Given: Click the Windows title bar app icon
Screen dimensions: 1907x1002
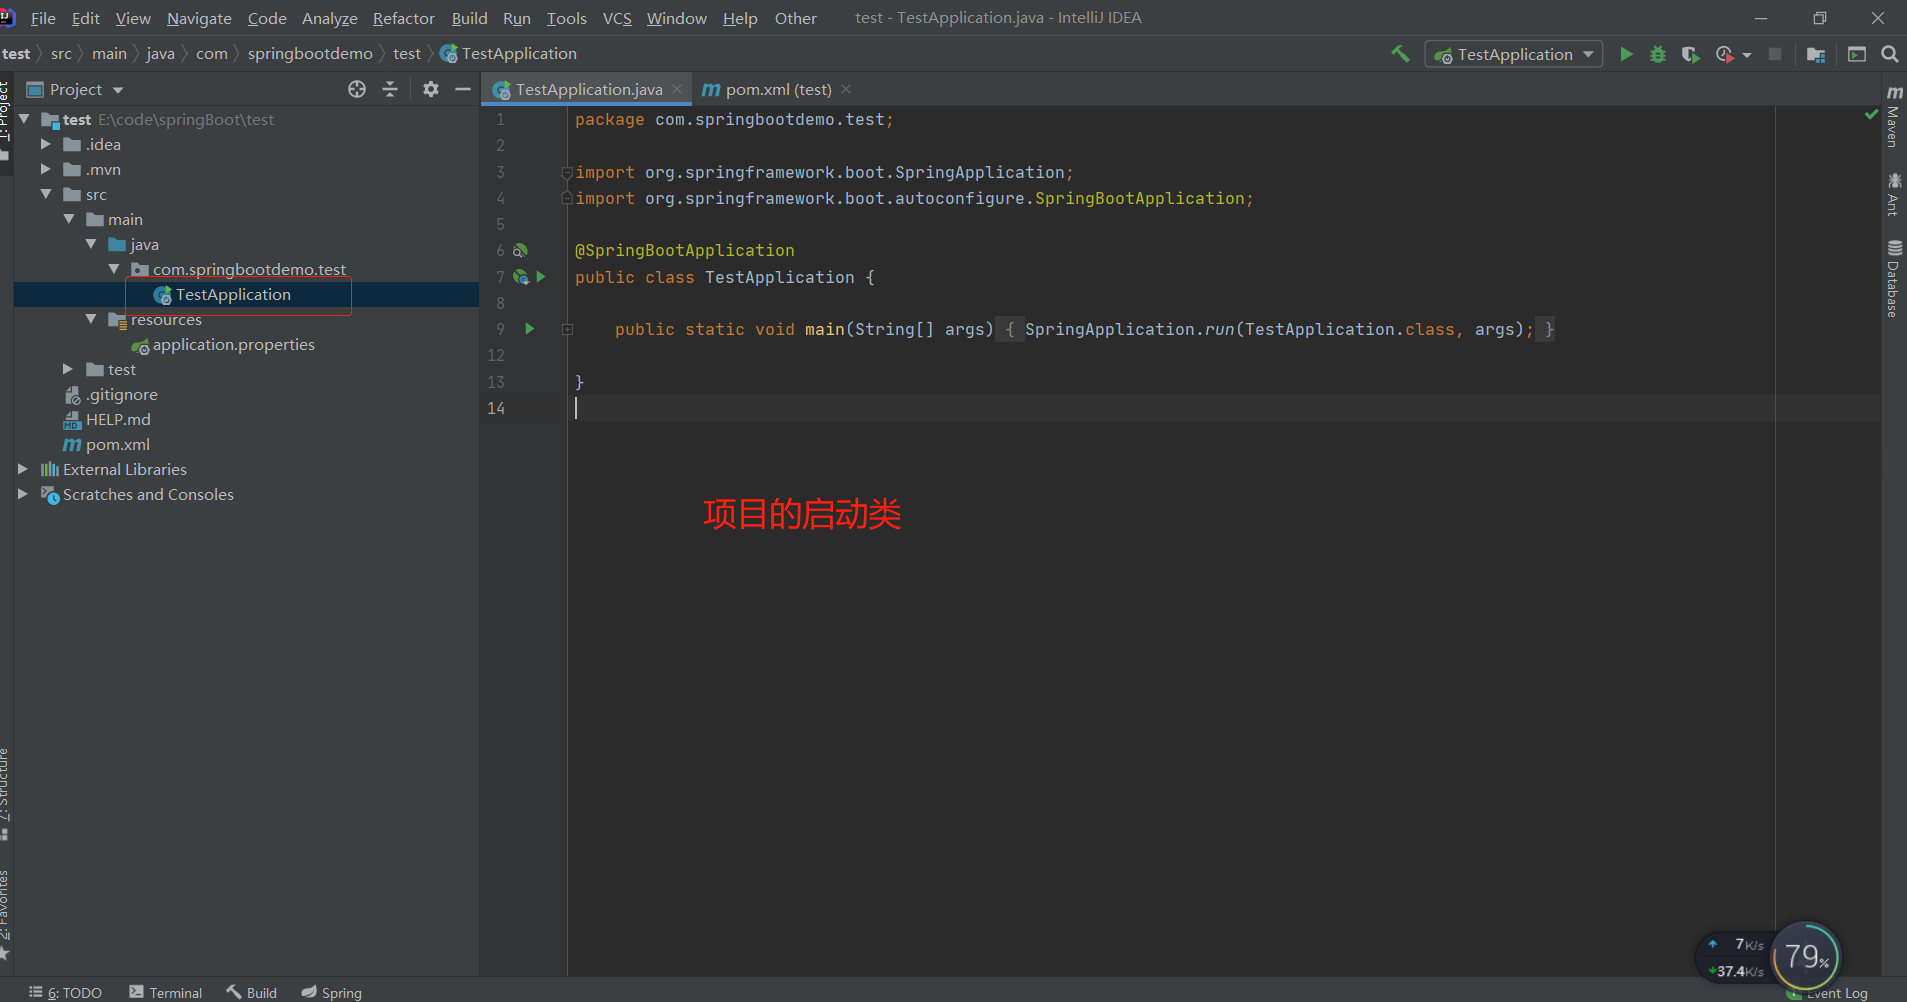Looking at the screenshot, I should pos(7,18).
